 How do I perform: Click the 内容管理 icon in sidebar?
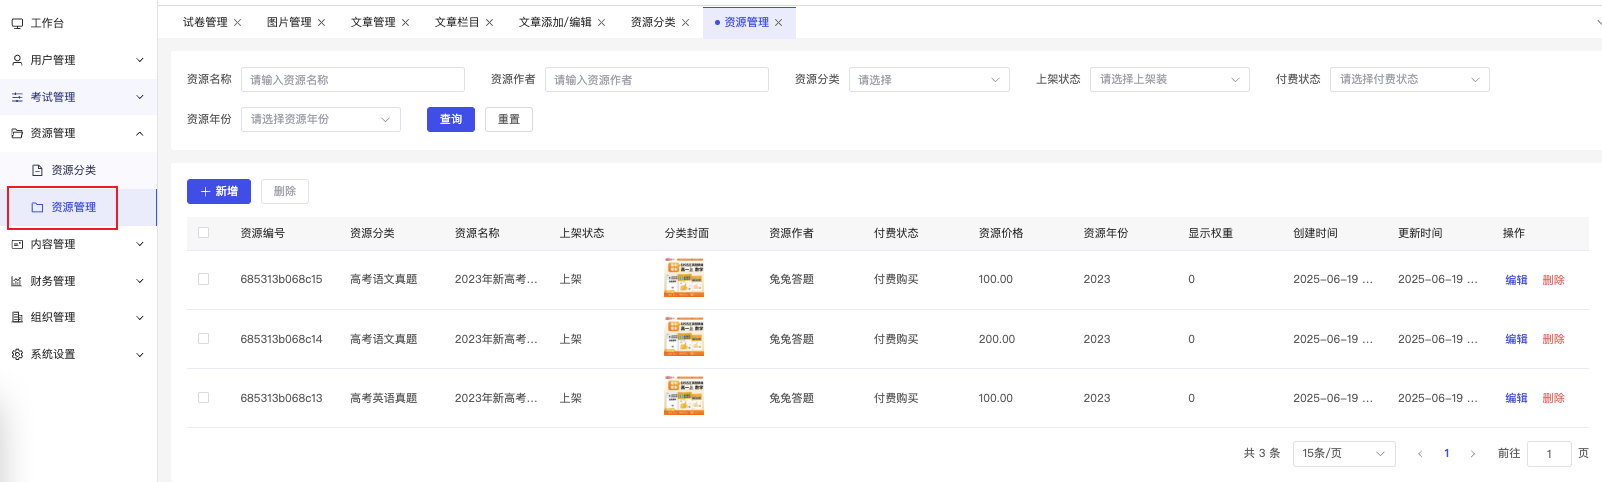[17, 244]
